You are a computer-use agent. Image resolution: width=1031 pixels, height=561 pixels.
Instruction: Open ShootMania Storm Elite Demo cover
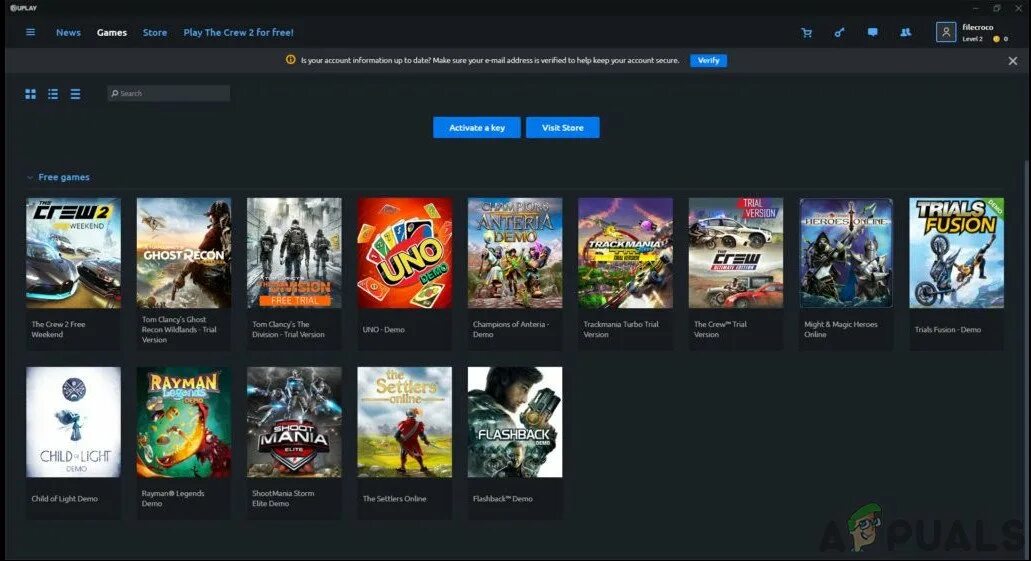tap(295, 422)
